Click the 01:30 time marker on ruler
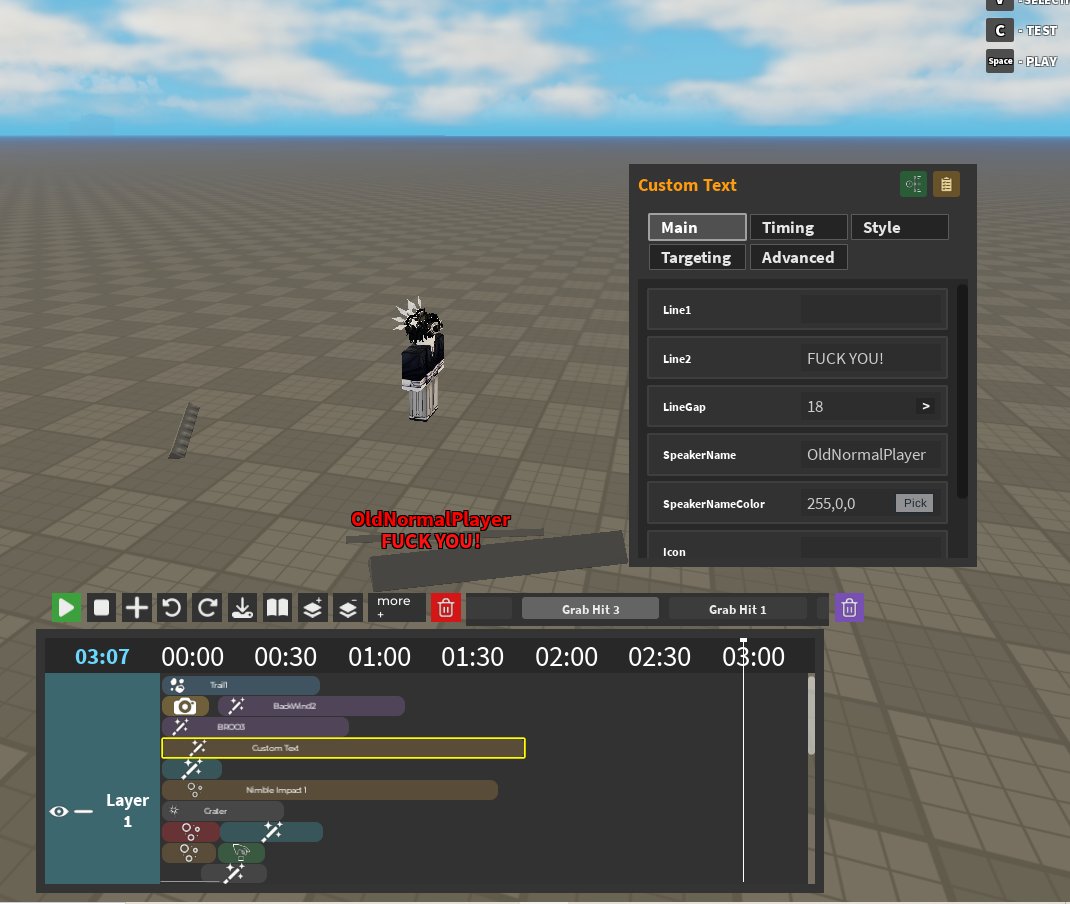The image size is (1070, 904). (472, 656)
